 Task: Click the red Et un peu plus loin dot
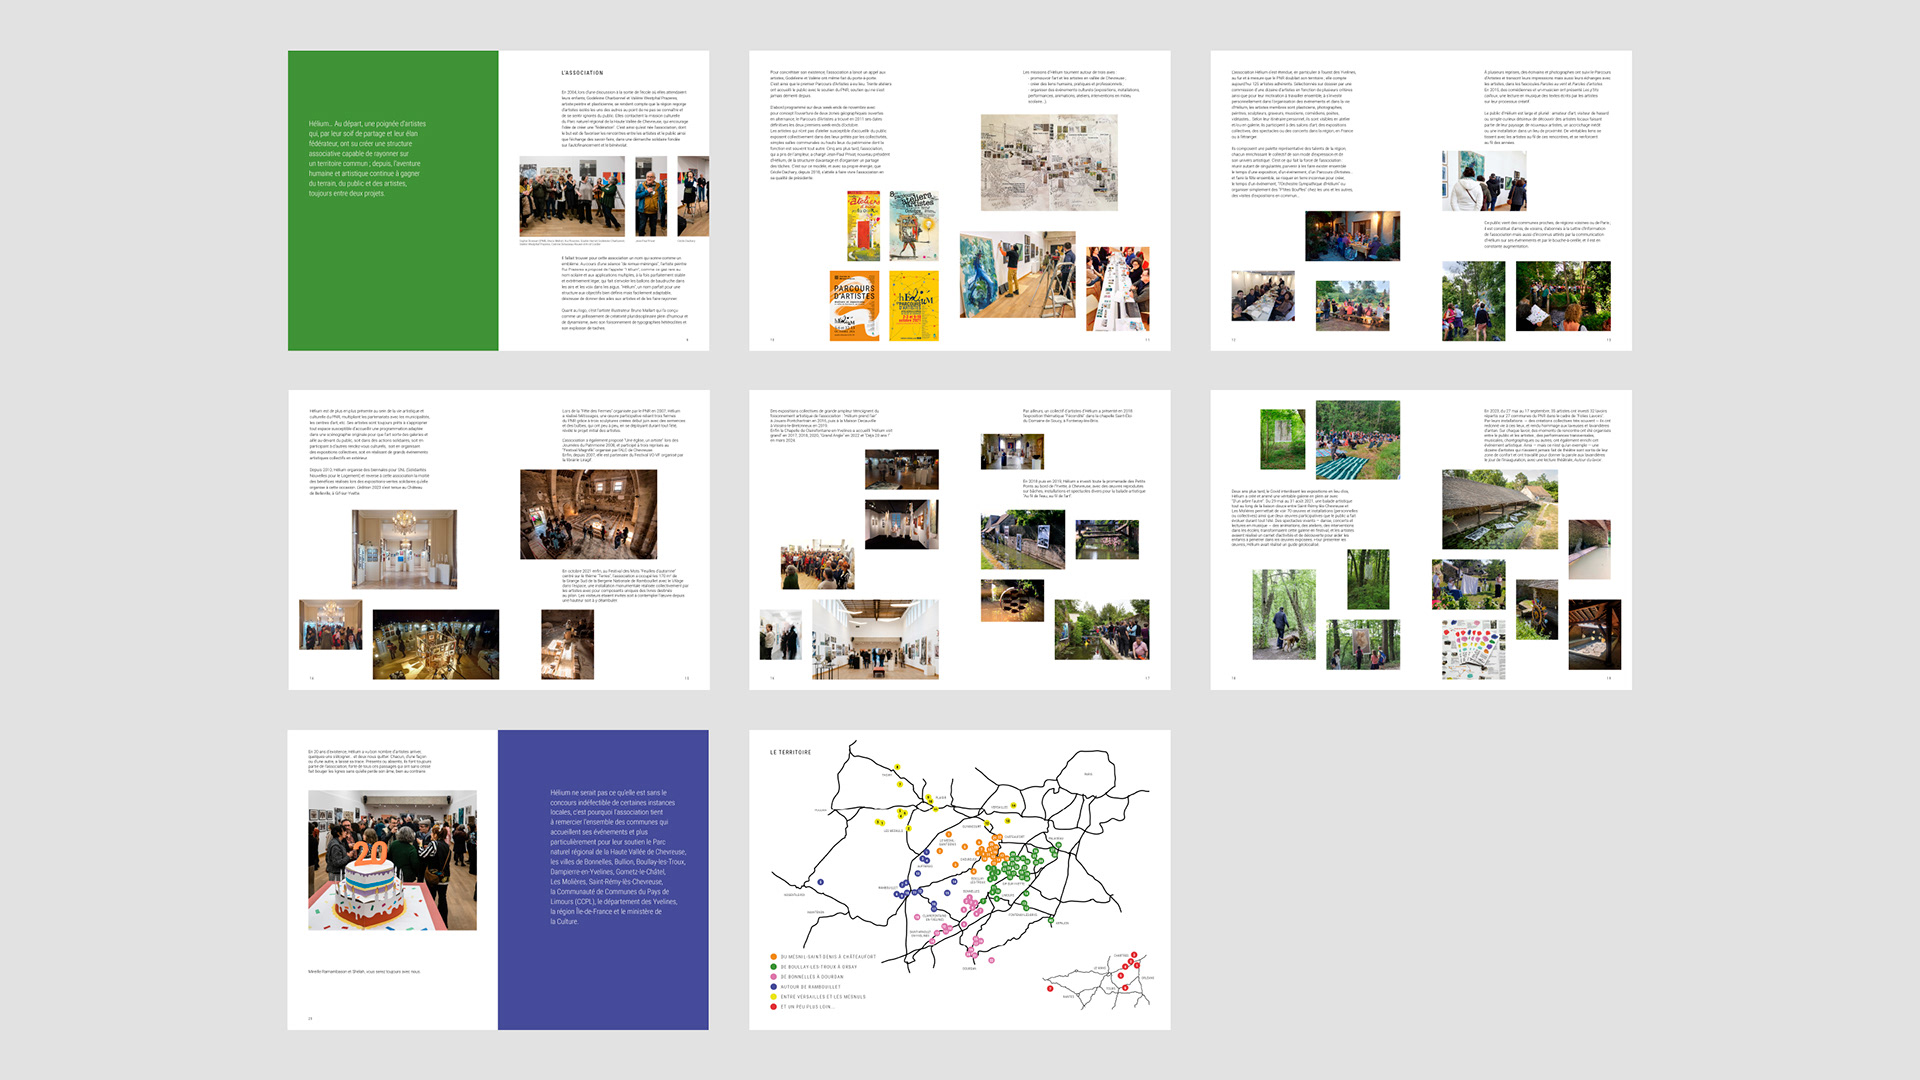[773, 1007]
